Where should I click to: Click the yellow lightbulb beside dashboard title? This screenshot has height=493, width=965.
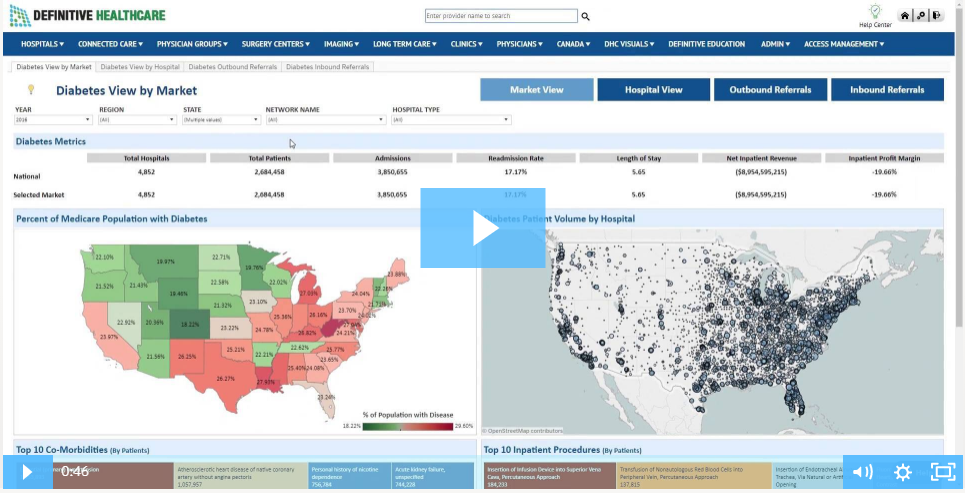(31, 90)
